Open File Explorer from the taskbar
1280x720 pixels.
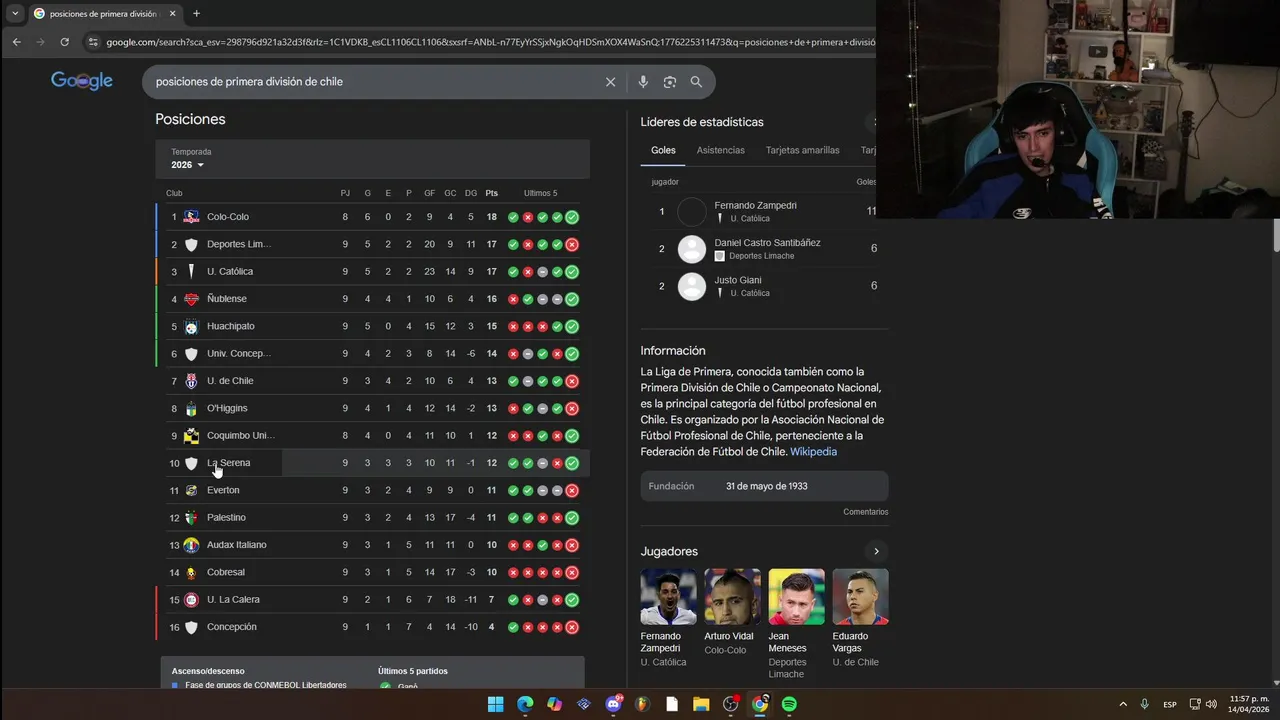click(701, 704)
